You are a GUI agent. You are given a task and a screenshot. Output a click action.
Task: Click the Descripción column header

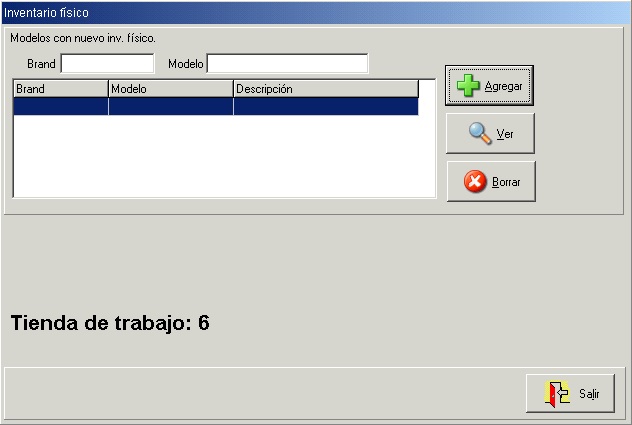pos(326,89)
